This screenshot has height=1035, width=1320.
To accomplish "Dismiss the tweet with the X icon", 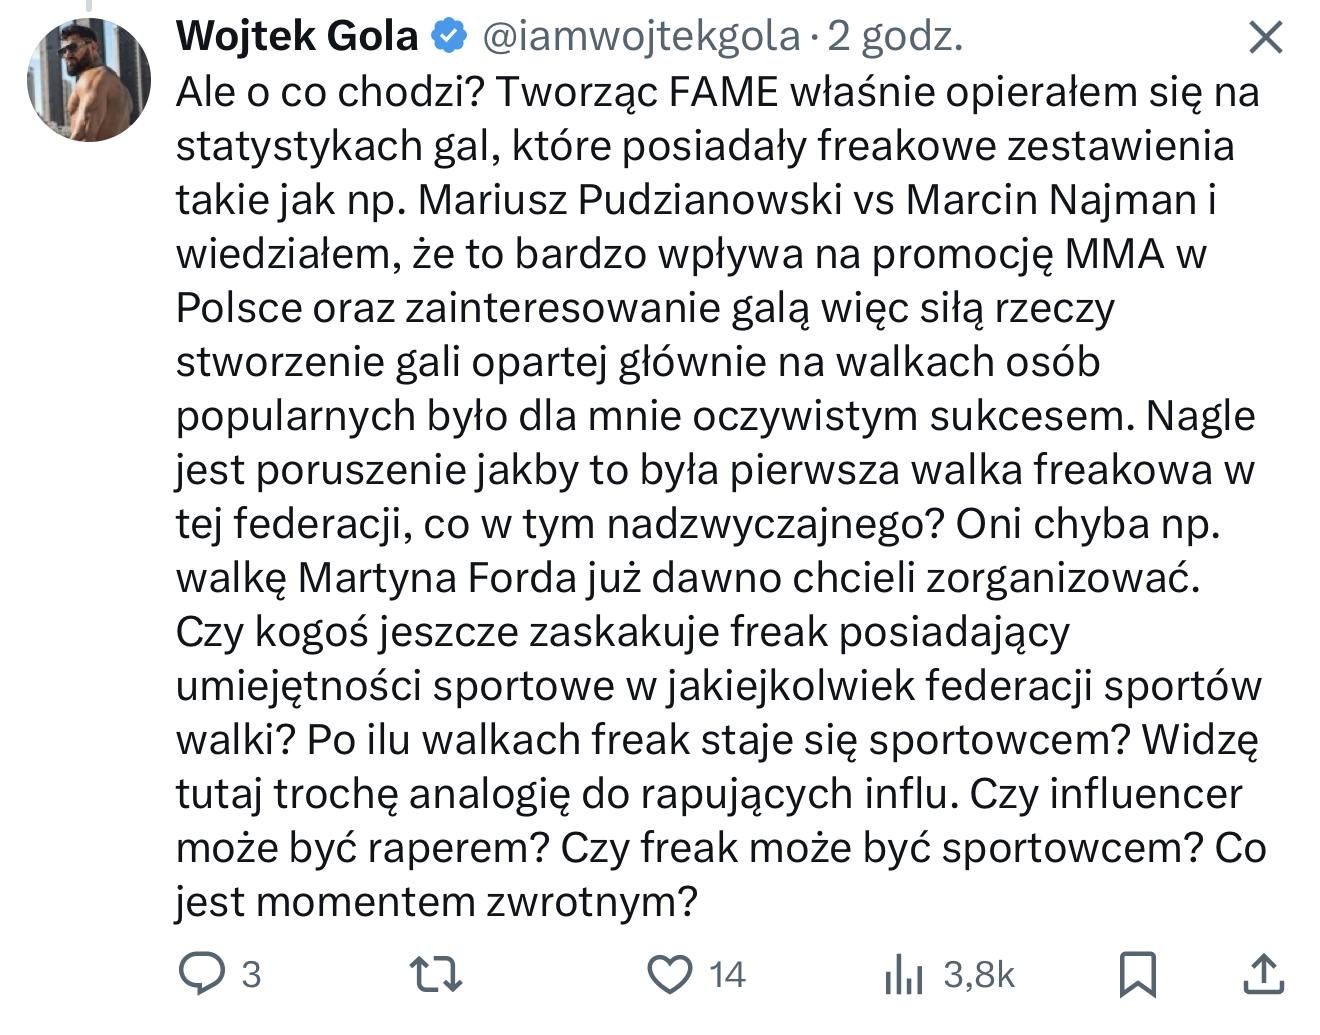I will pos(1266,39).
